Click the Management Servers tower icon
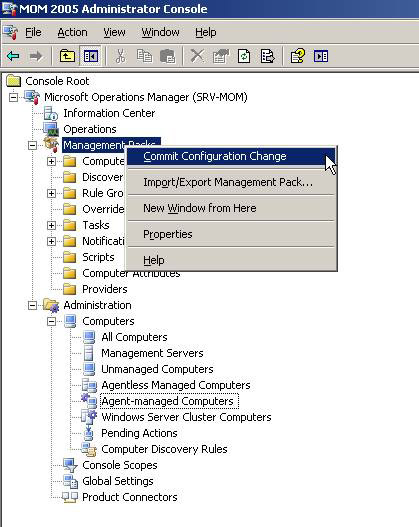 [89, 353]
